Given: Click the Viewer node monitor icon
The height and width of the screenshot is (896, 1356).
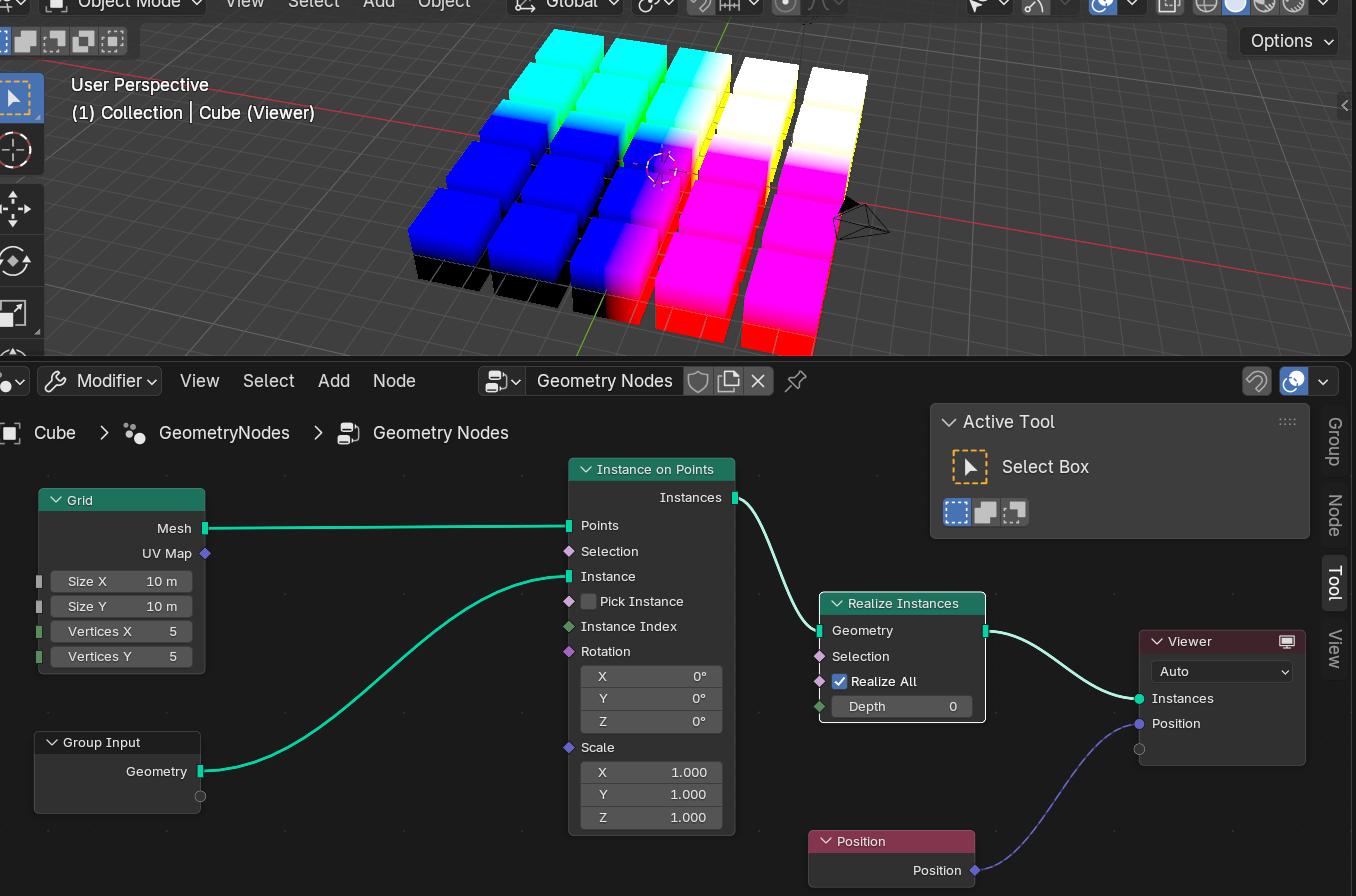Looking at the screenshot, I should pyautogui.click(x=1287, y=641).
